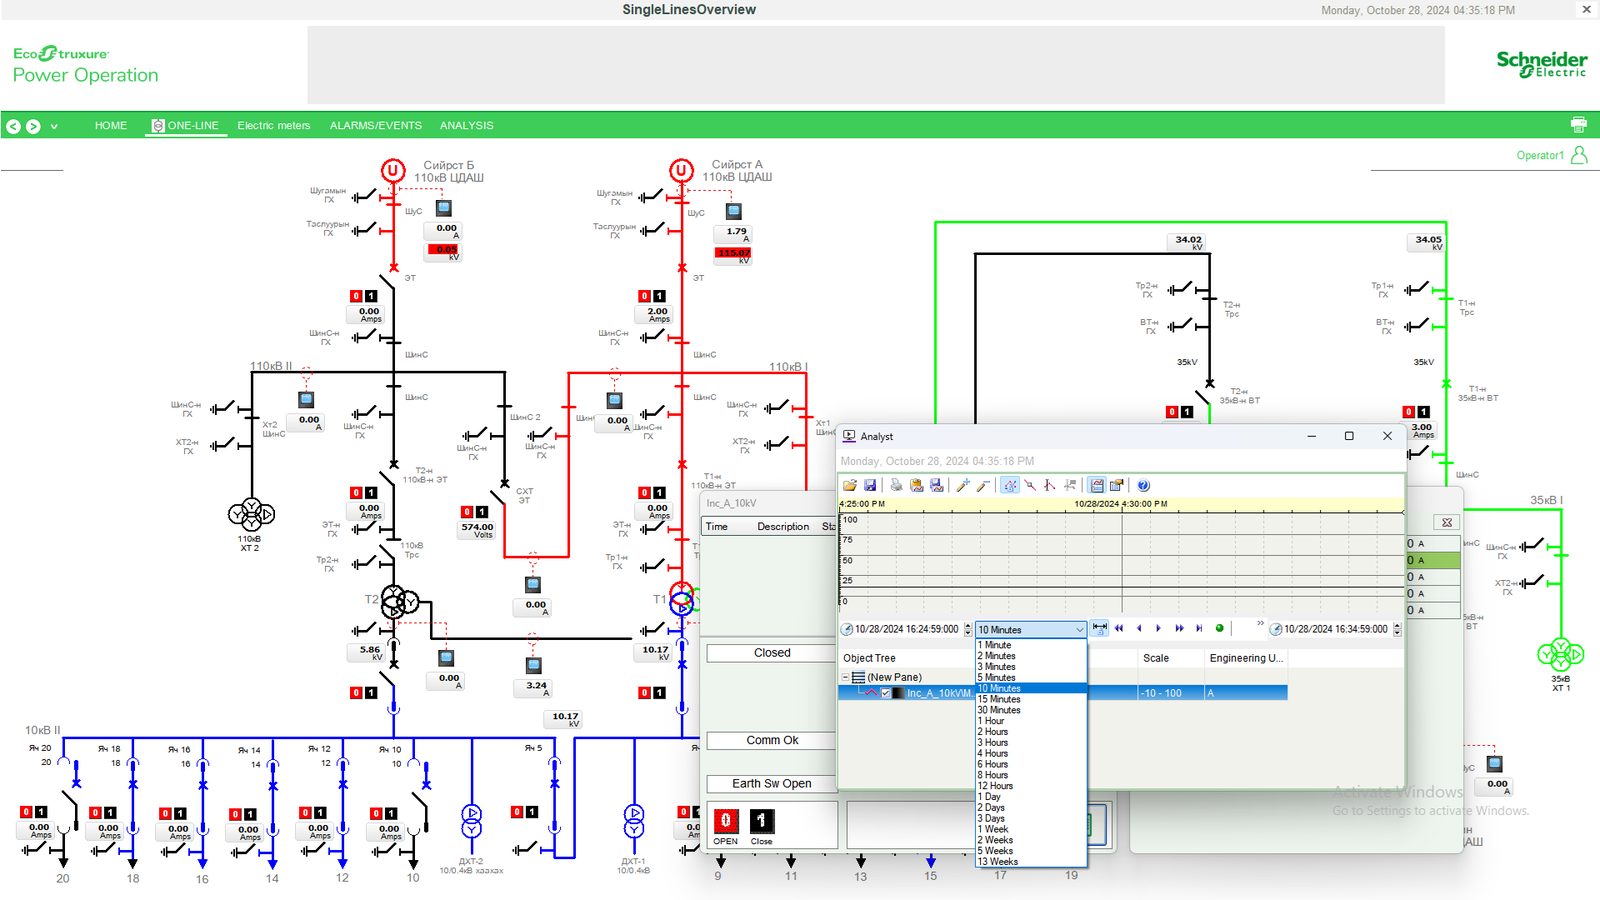This screenshot has height=900, width=1600.
Task: Step the trend back one arrow
Action: (1139, 629)
